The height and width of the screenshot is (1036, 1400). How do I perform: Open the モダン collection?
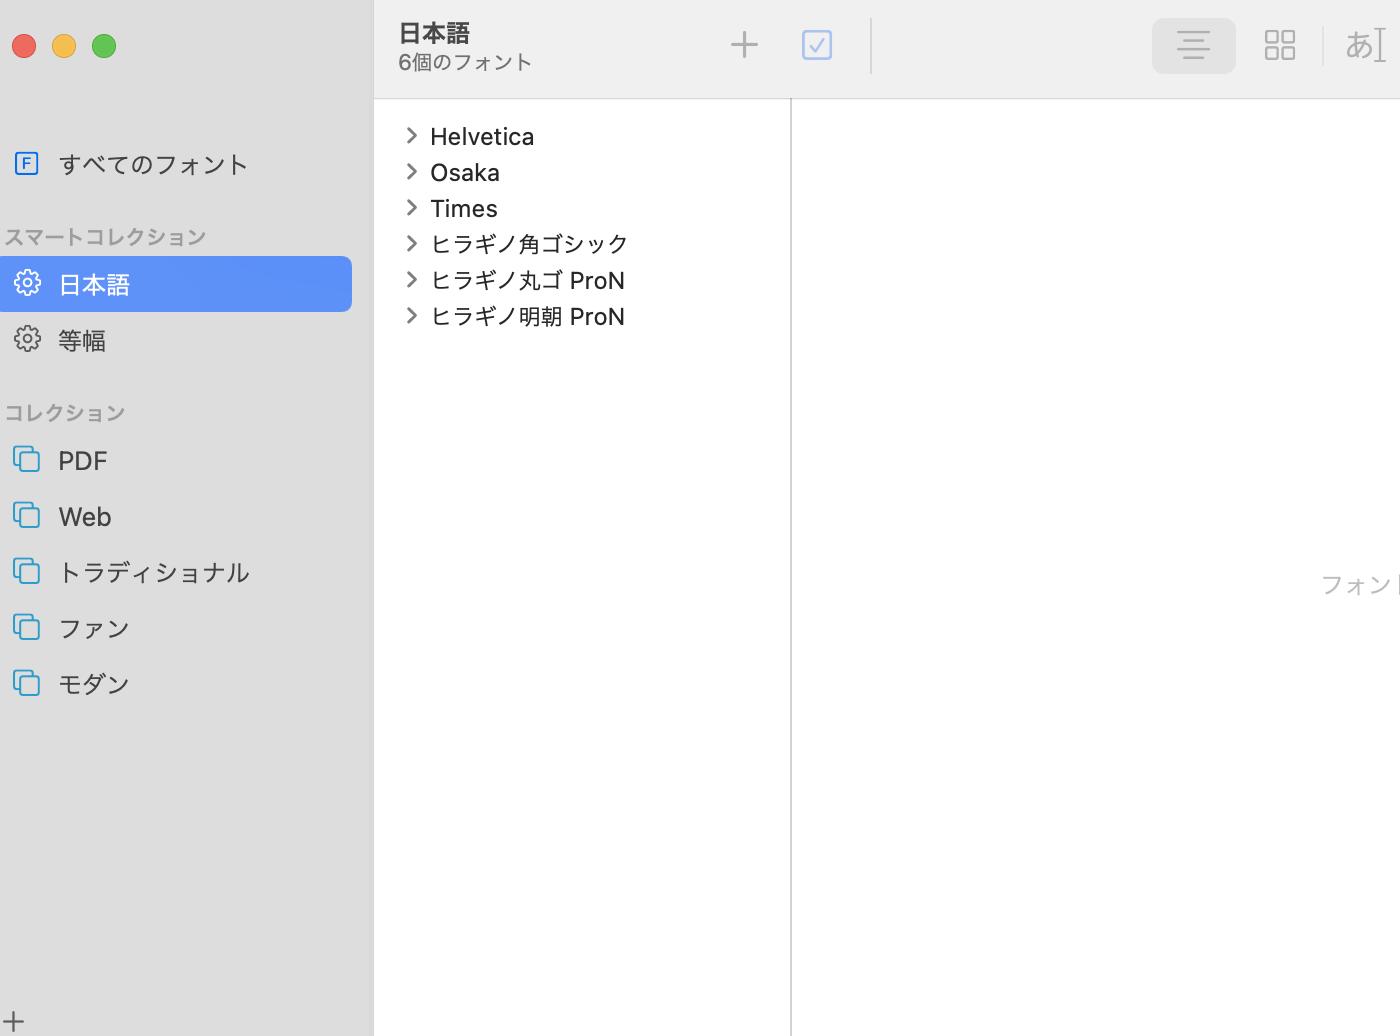(94, 684)
